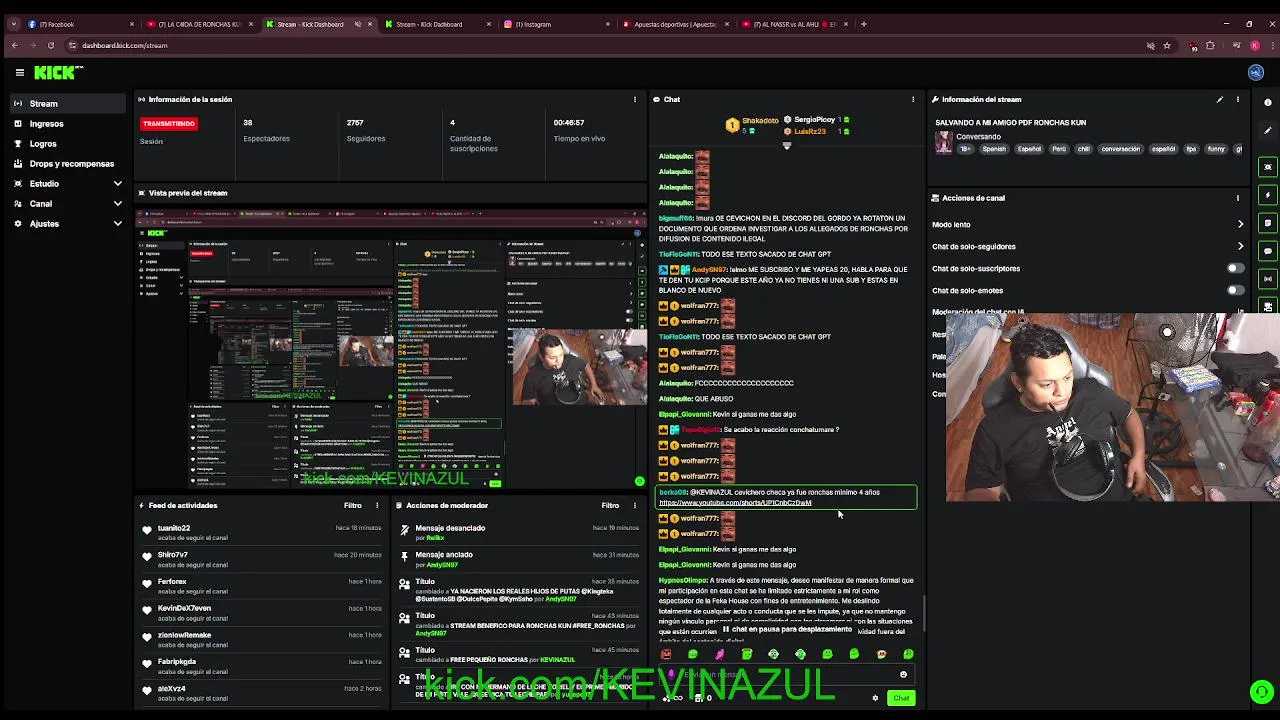Click the Kick logo
The height and width of the screenshot is (720, 1280).
click(x=58, y=72)
